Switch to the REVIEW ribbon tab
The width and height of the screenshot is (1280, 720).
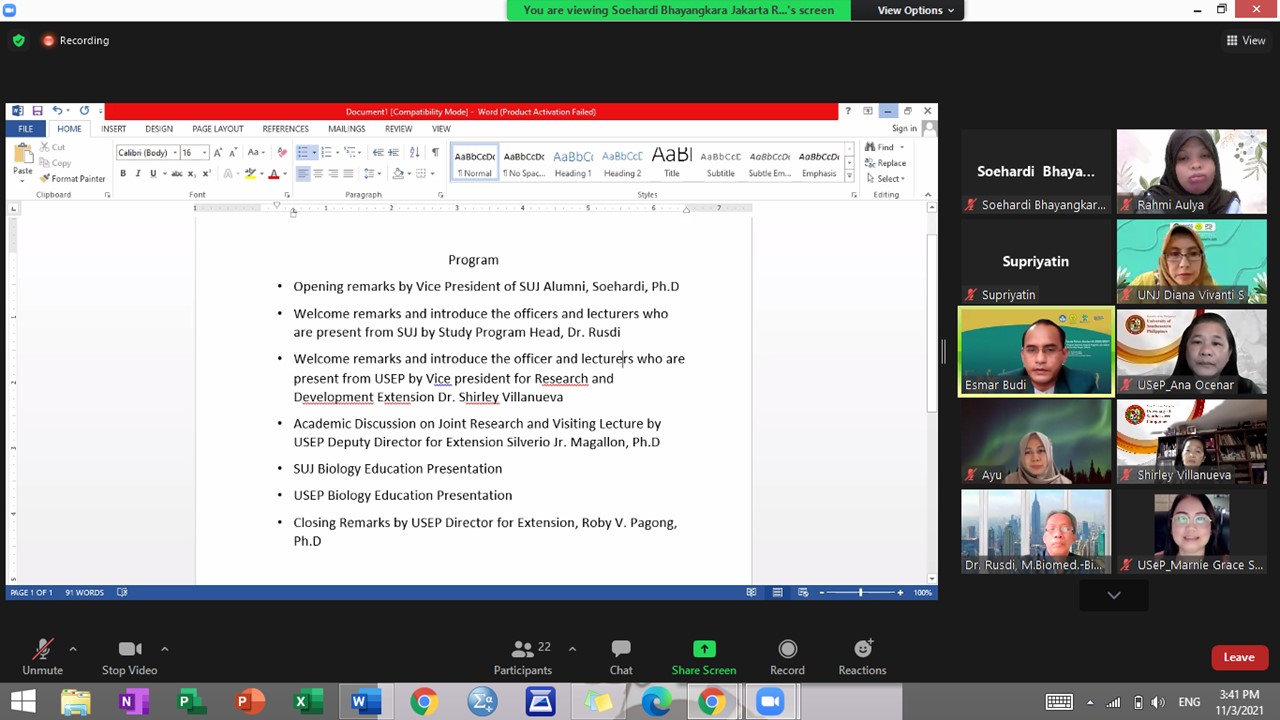[x=398, y=129]
